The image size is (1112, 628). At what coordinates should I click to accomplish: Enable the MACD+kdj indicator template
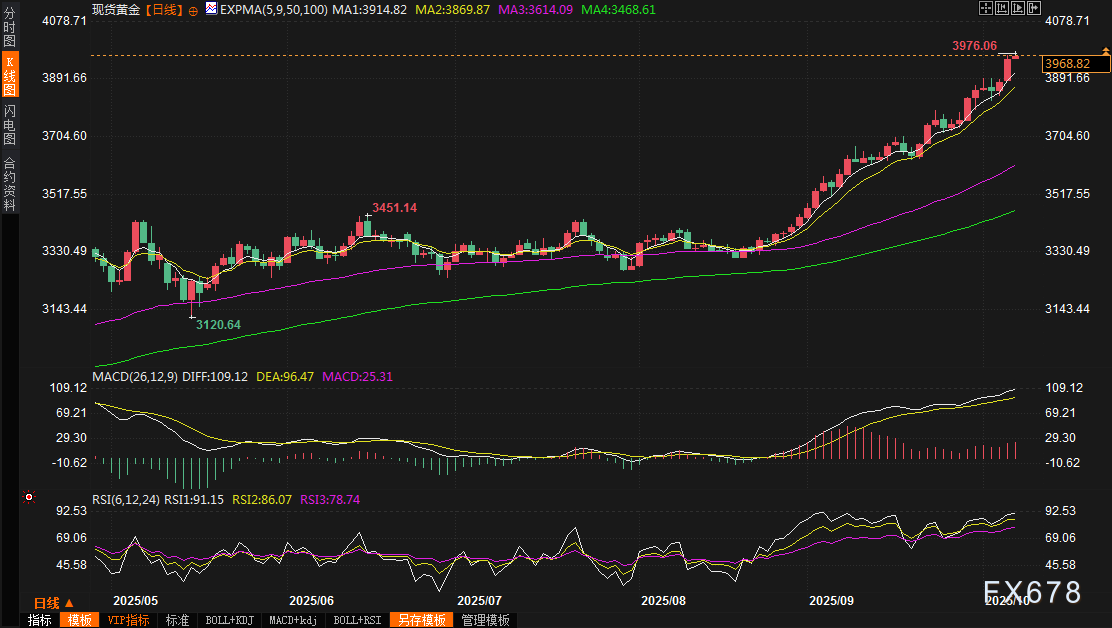[293, 620]
